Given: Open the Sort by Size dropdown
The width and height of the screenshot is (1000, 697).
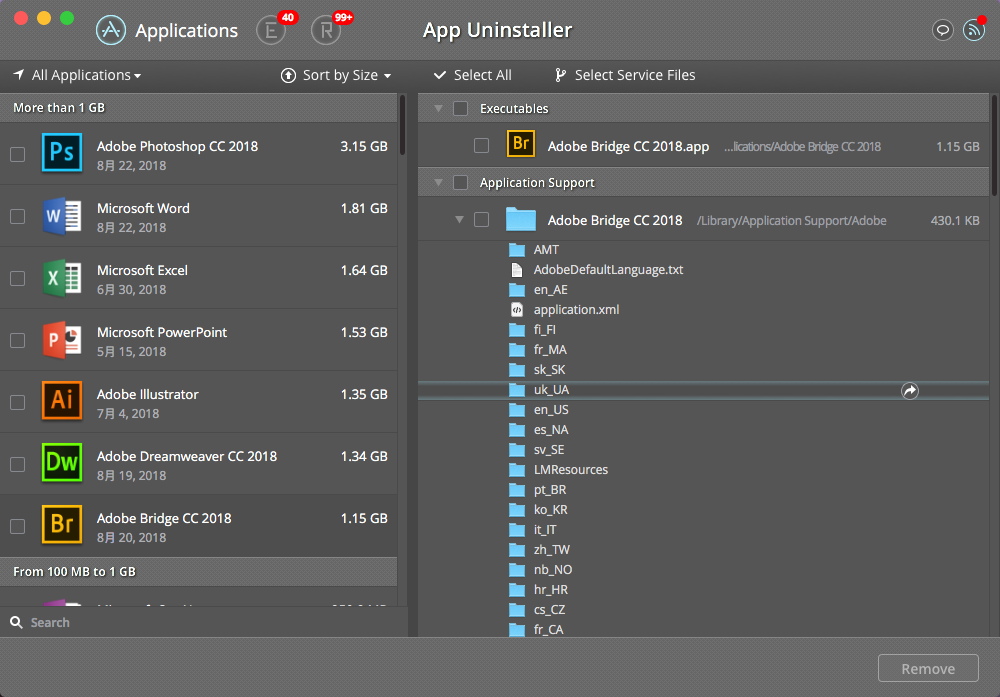Looking at the screenshot, I should click(x=336, y=75).
